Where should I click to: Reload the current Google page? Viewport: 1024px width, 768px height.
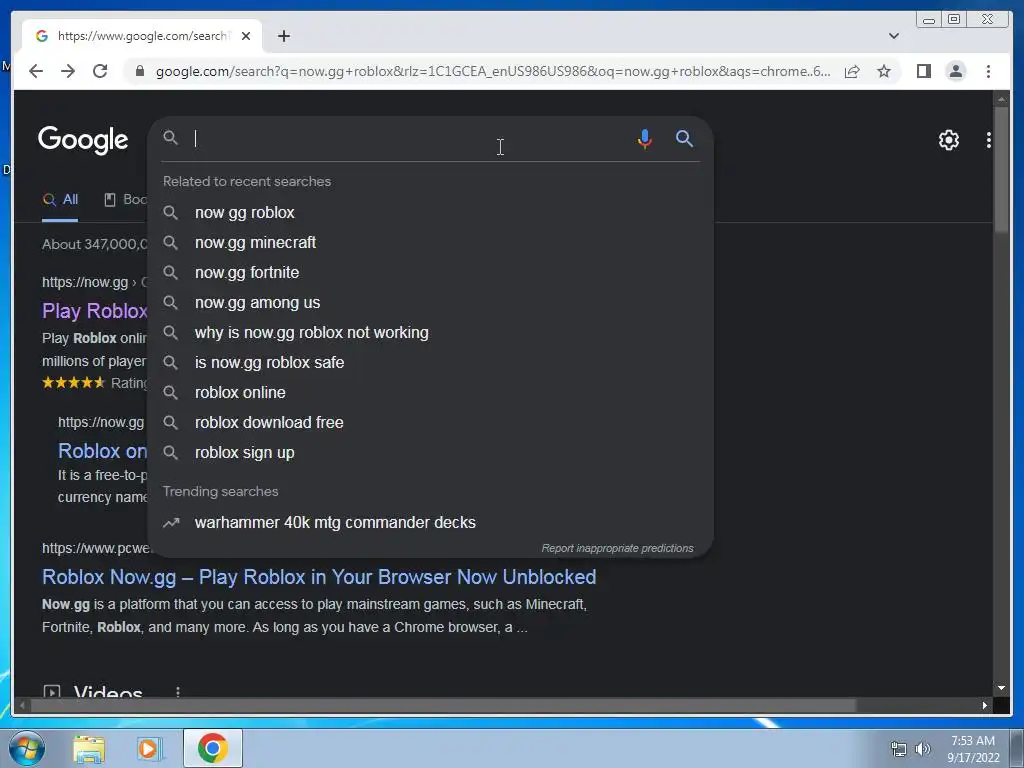pyautogui.click(x=100, y=71)
